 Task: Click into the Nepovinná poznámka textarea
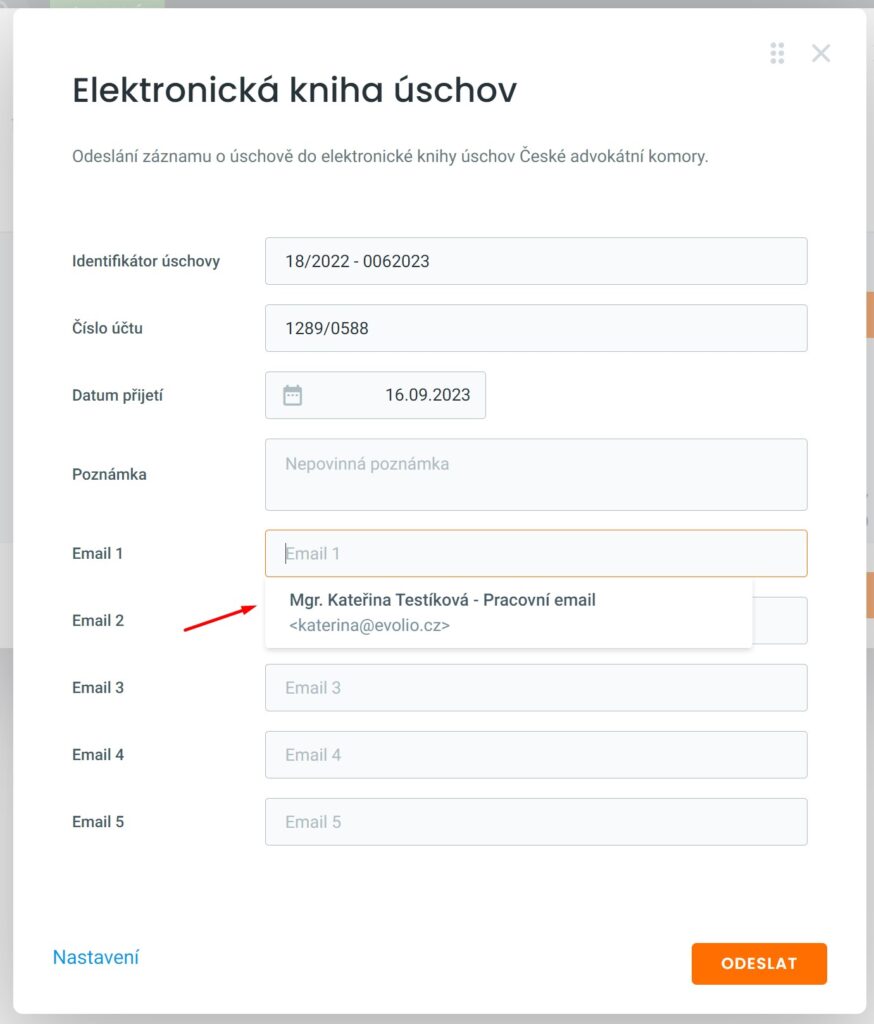(x=535, y=474)
